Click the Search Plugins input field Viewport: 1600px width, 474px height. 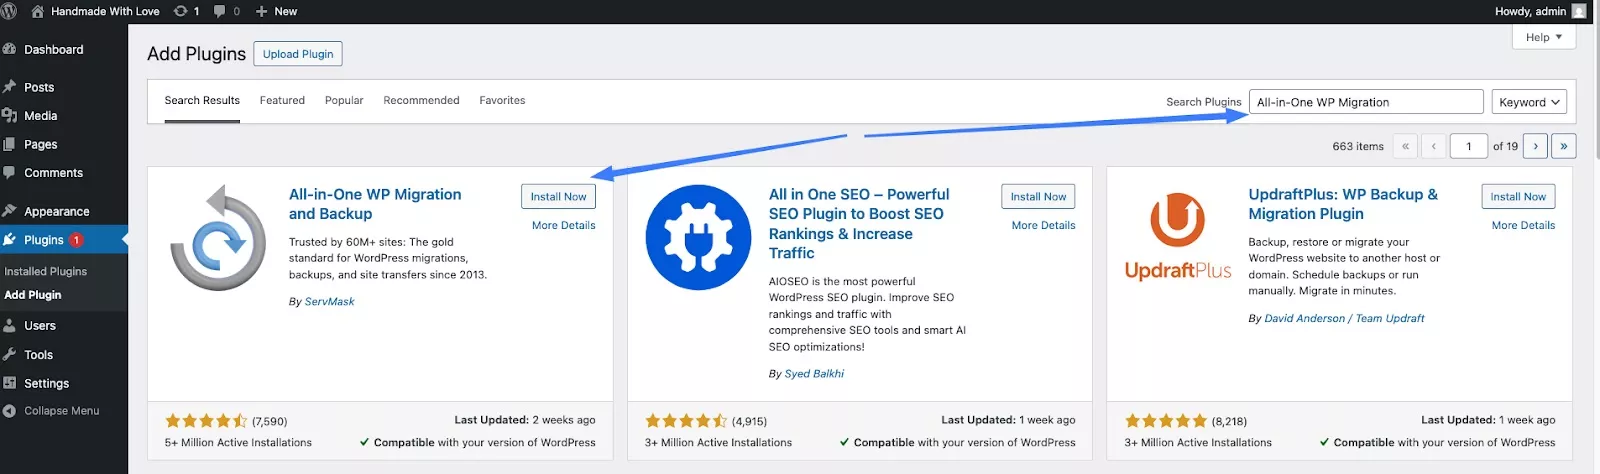1366,102
